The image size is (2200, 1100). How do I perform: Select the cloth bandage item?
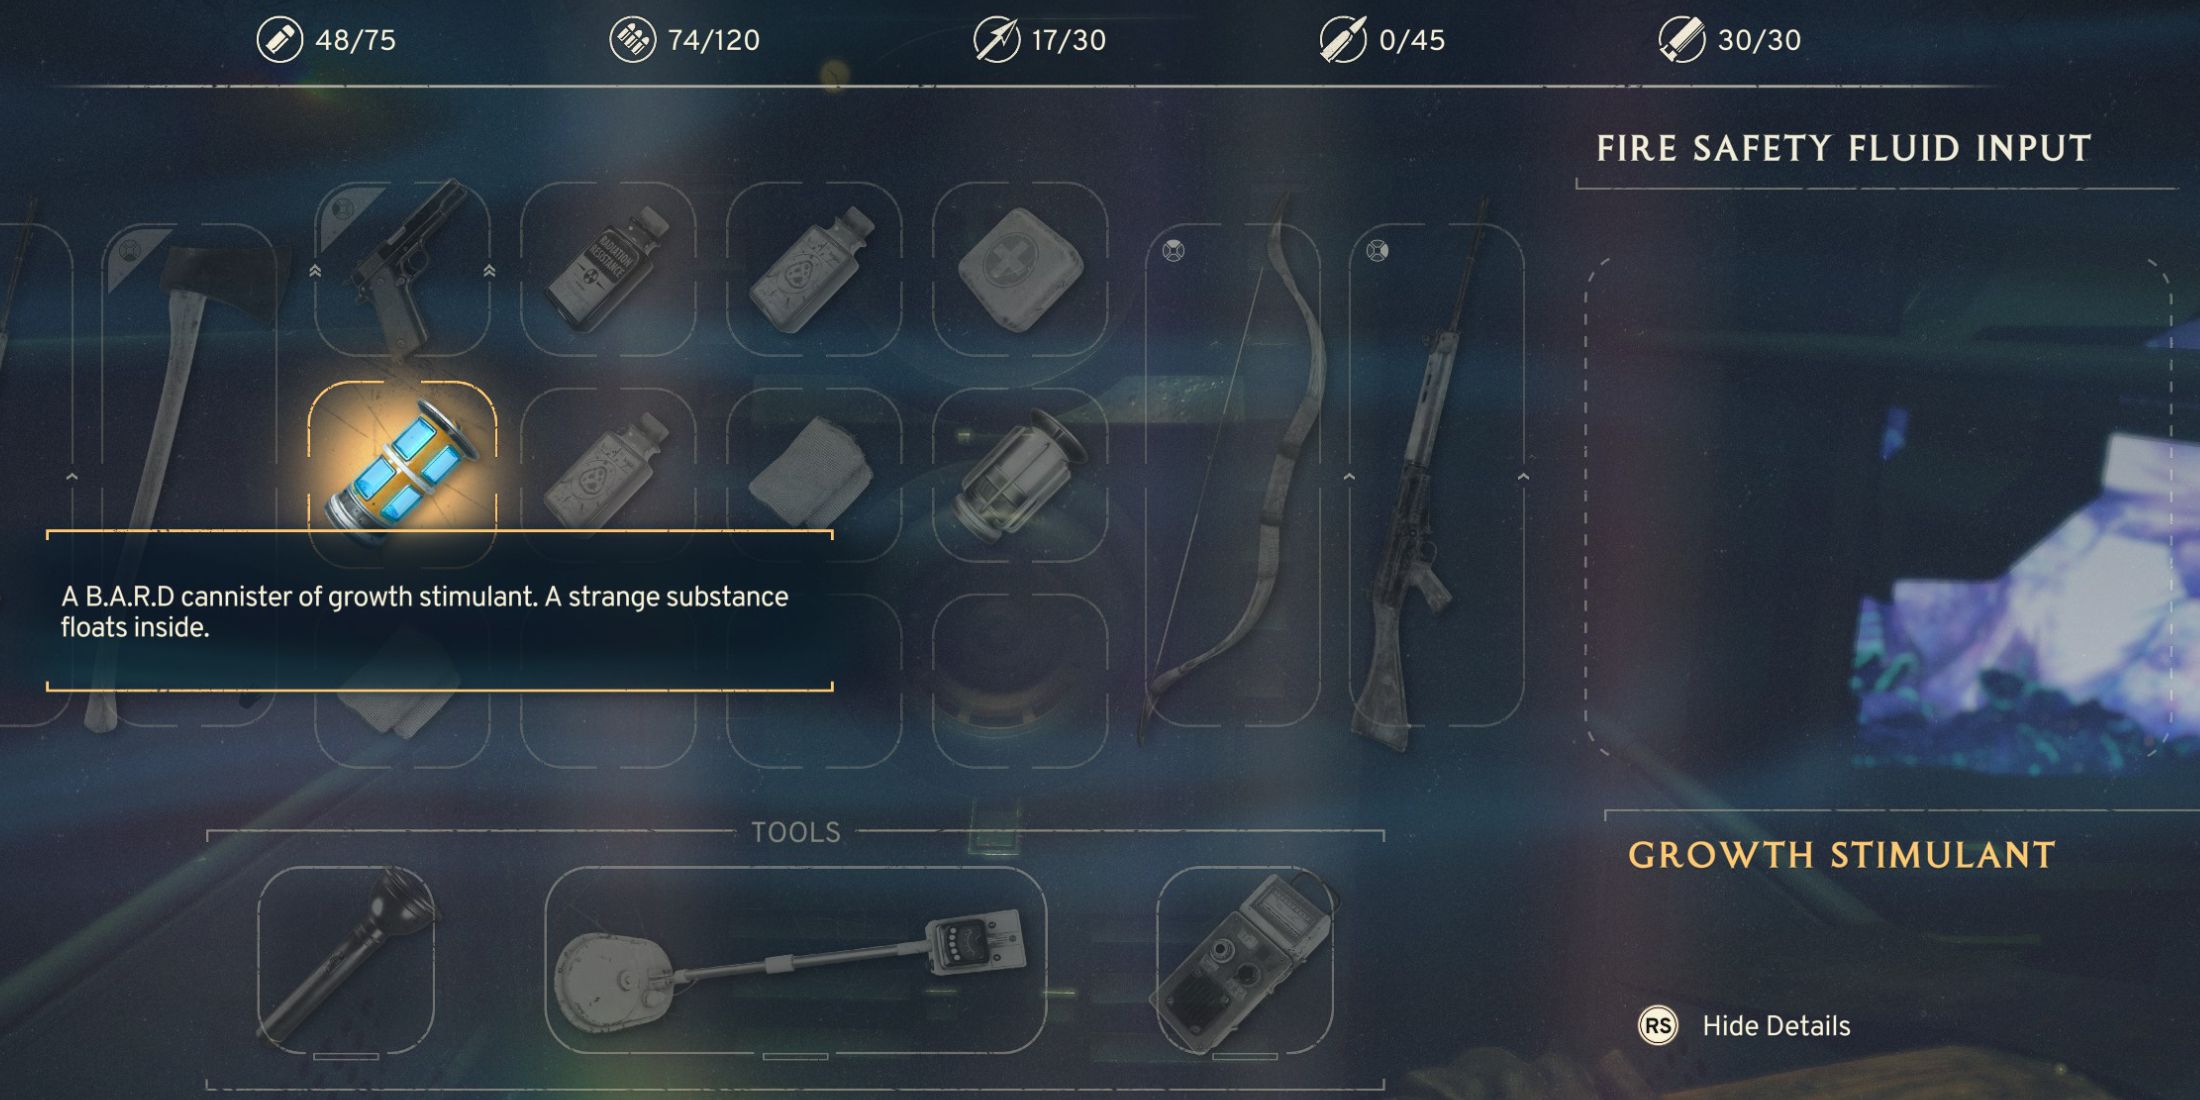(x=814, y=475)
